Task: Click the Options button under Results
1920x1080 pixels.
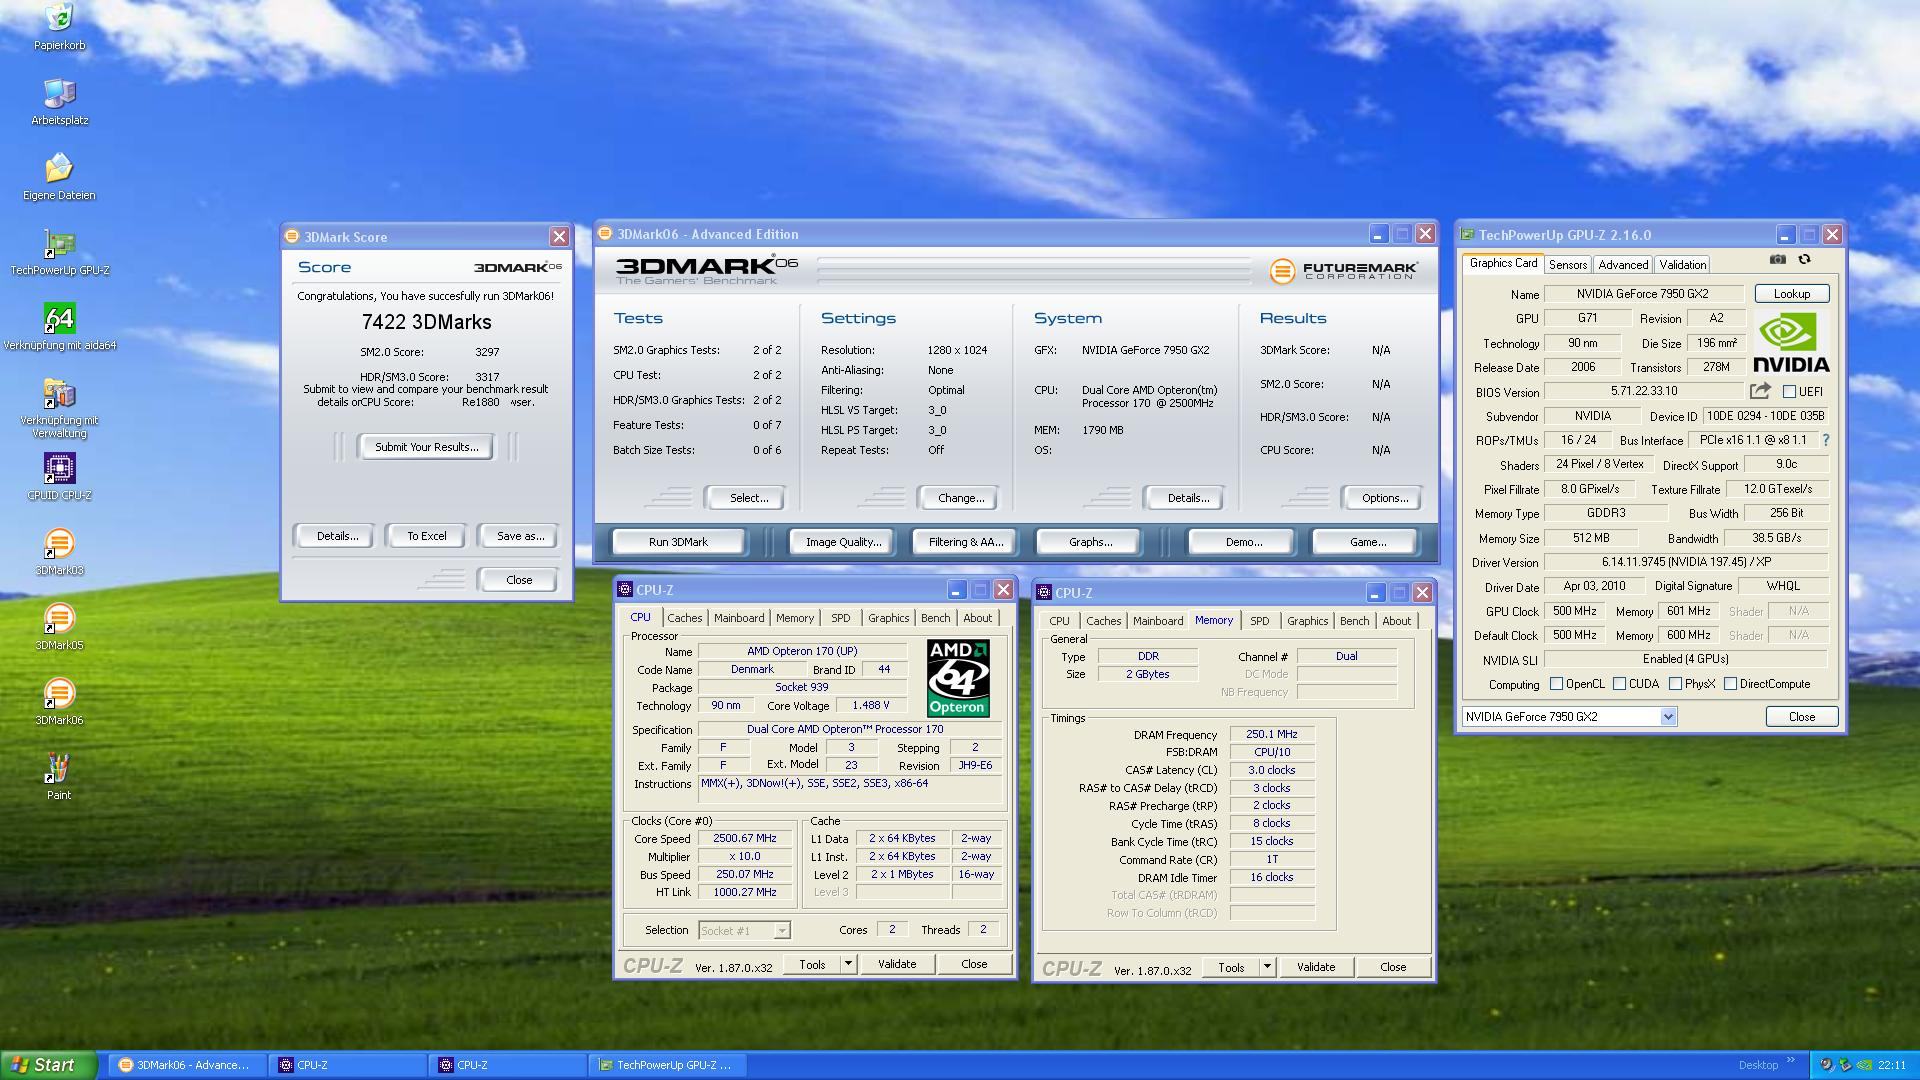Action: pyautogui.click(x=1385, y=498)
